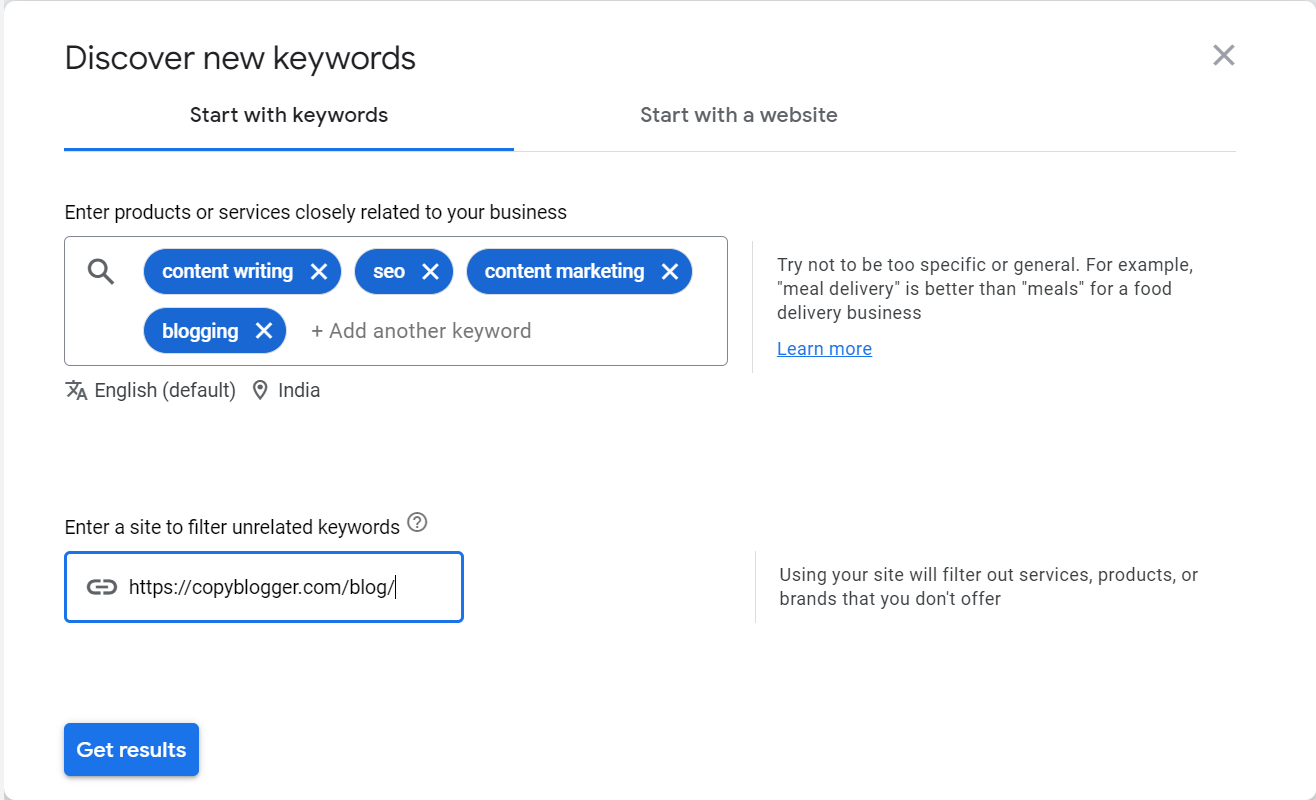The width and height of the screenshot is (1316, 800).
Task: Change the India location setting
Action: click(299, 391)
